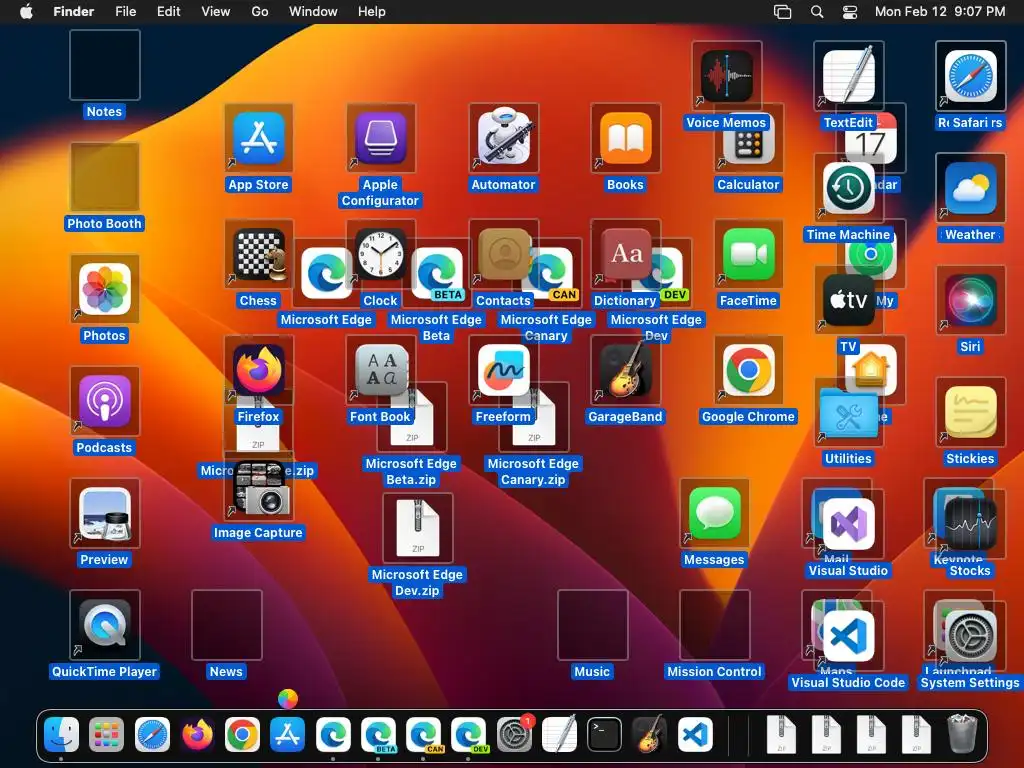
Task: Click the Weather desktop icon
Action: [x=970, y=188]
